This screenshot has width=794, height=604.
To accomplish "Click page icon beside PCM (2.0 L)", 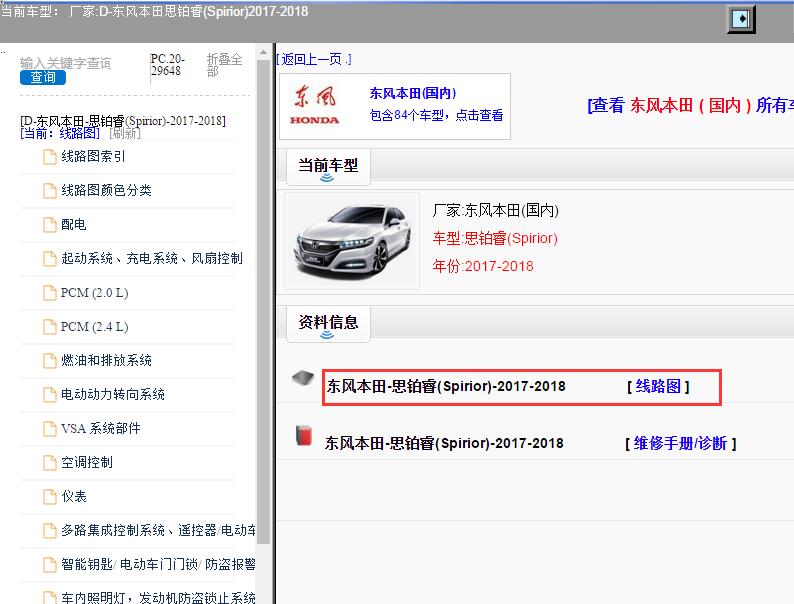I will click(50, 293).
